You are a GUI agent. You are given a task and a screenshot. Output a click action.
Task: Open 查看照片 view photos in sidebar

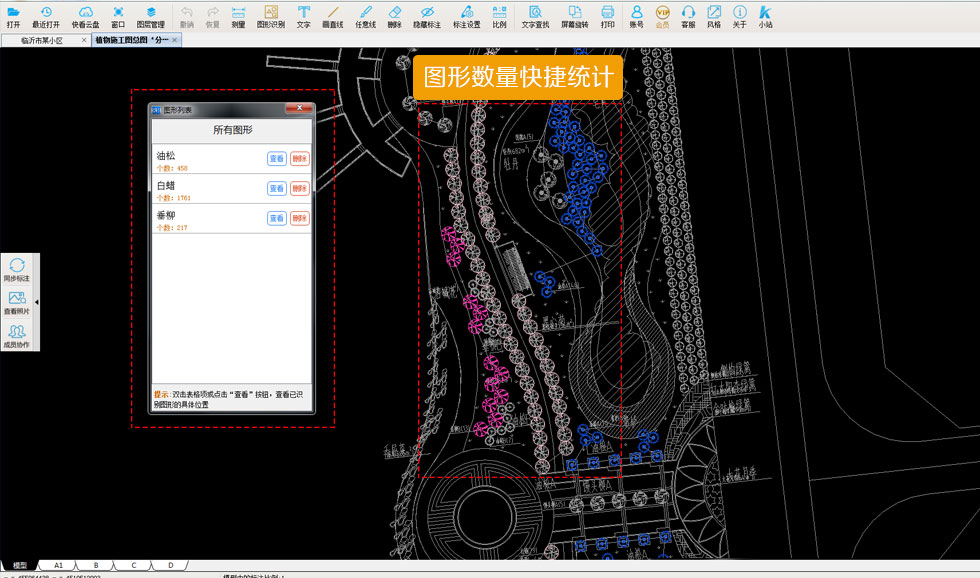(x=17, y=303)
